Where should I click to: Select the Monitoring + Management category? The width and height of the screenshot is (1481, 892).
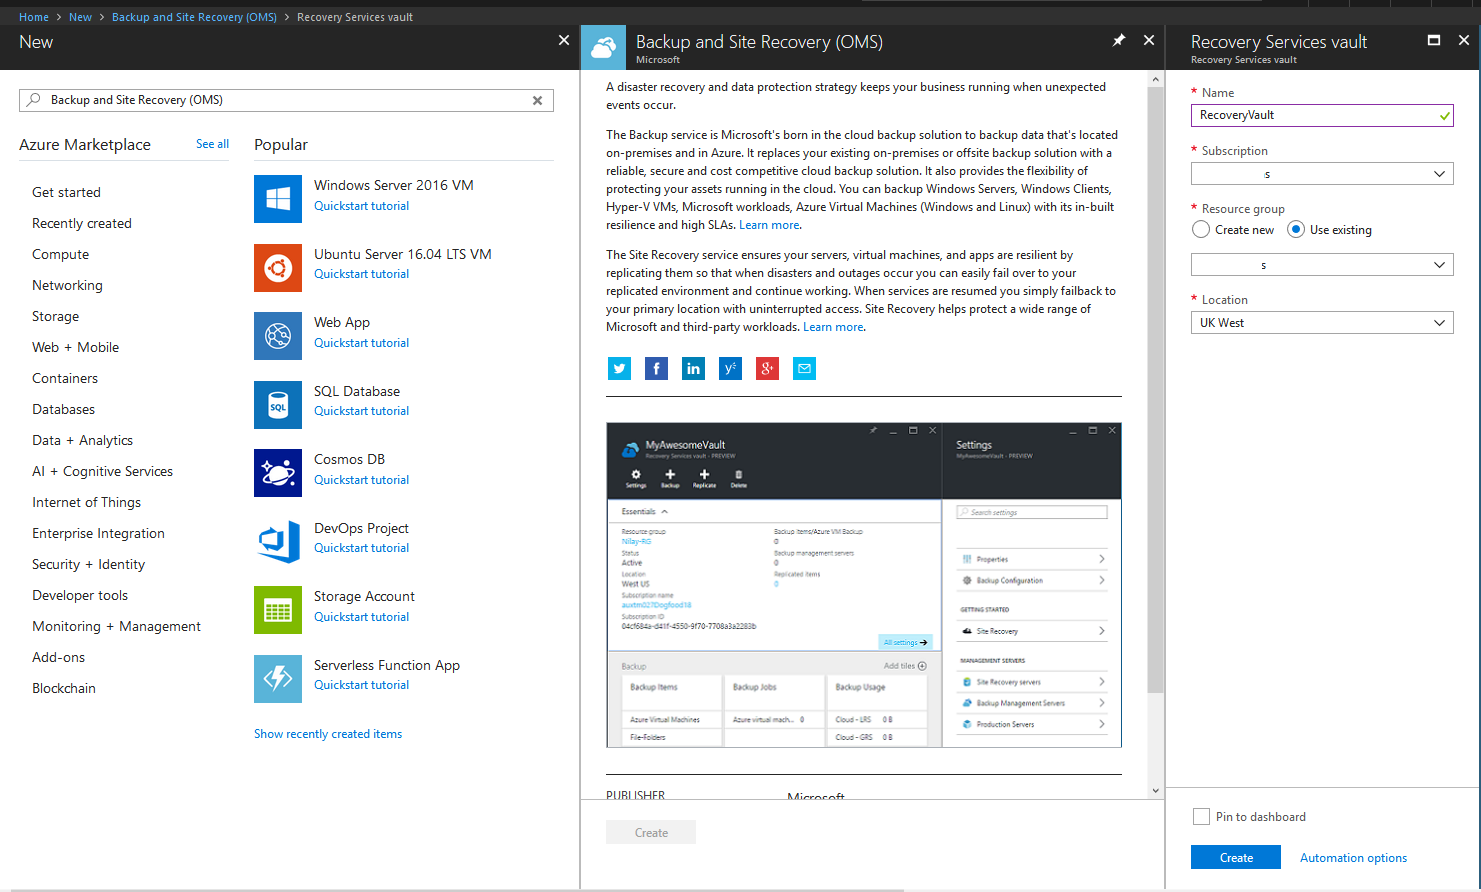[116, 626]
